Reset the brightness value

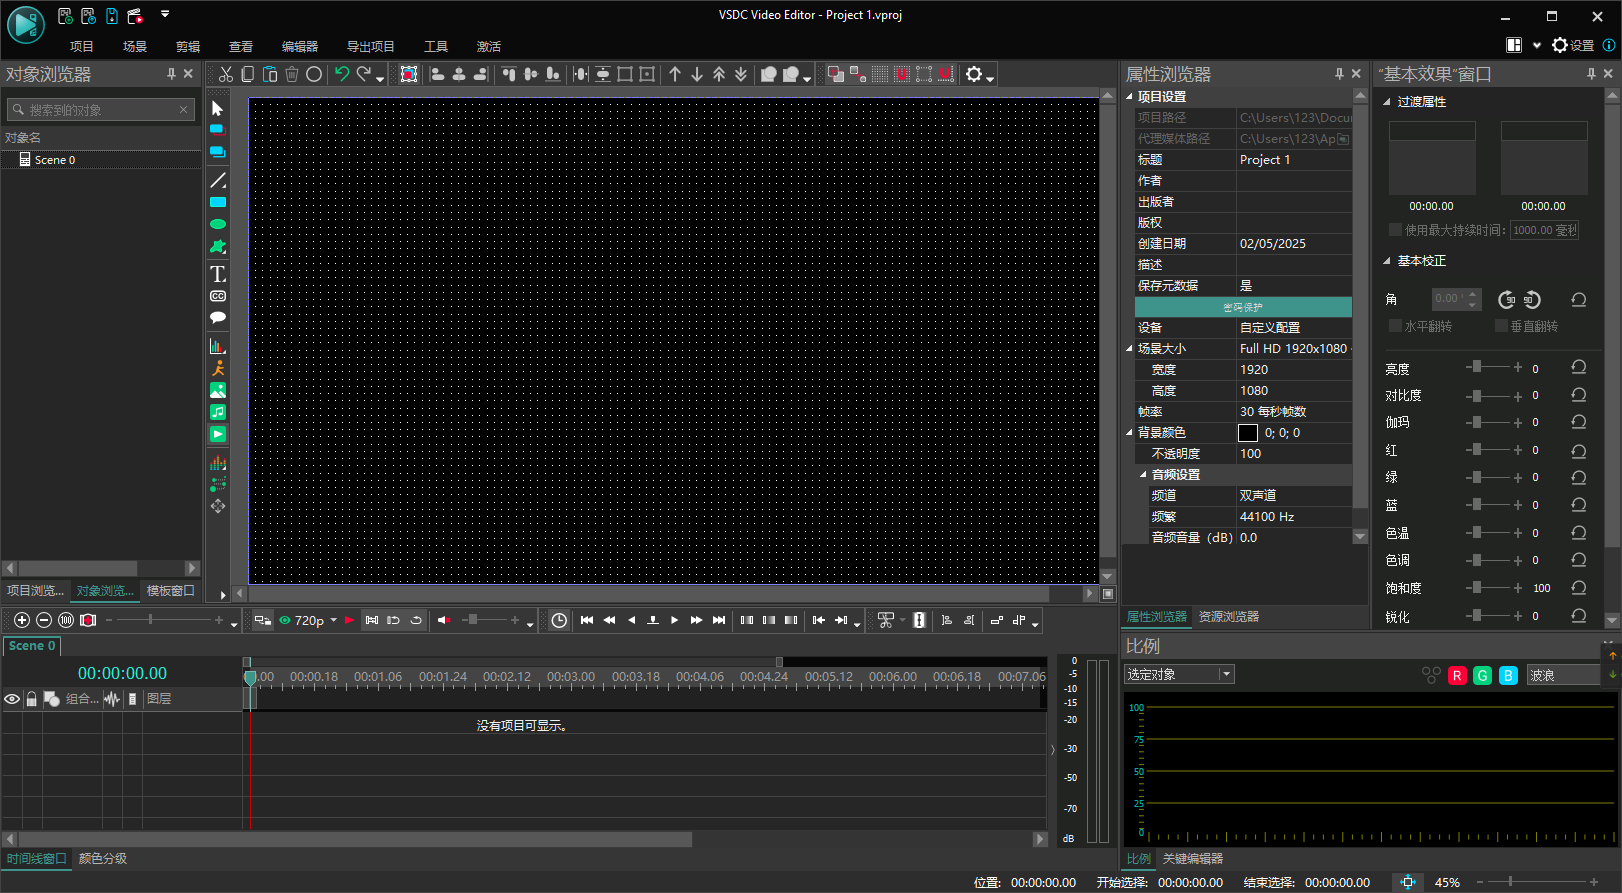[1579, 368]
